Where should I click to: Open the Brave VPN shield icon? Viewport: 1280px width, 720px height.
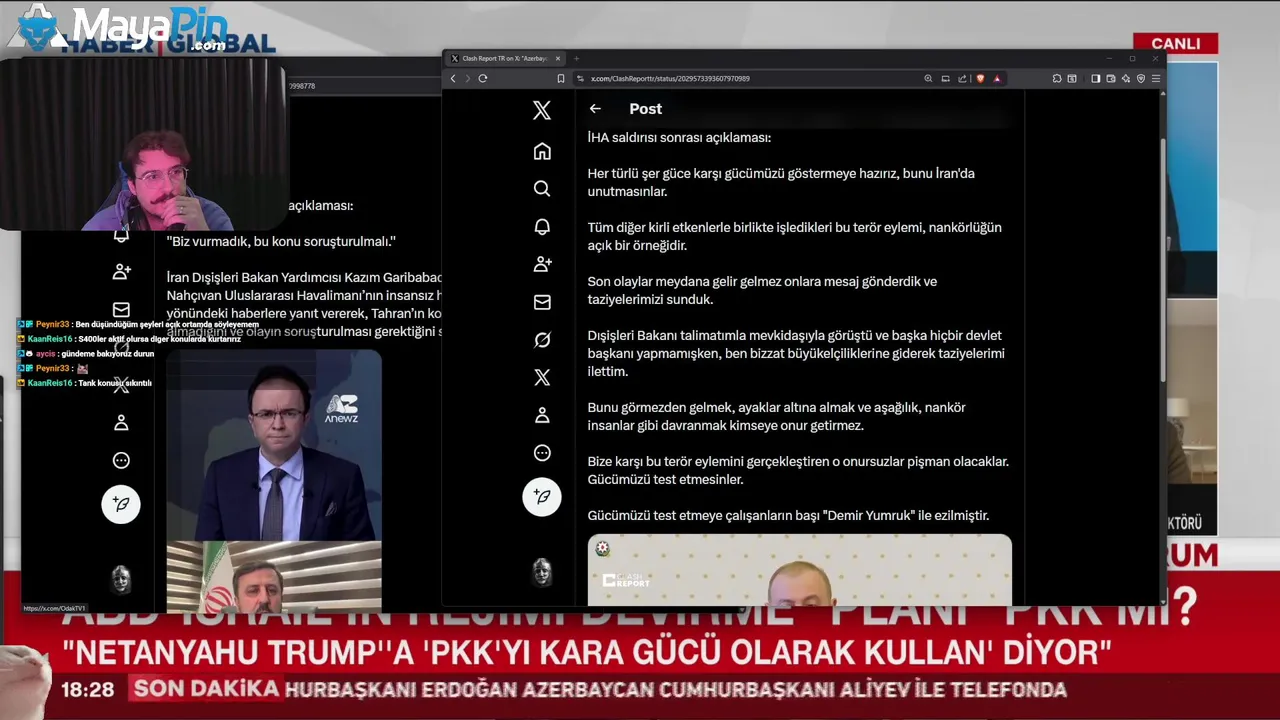click(1141, 78)
